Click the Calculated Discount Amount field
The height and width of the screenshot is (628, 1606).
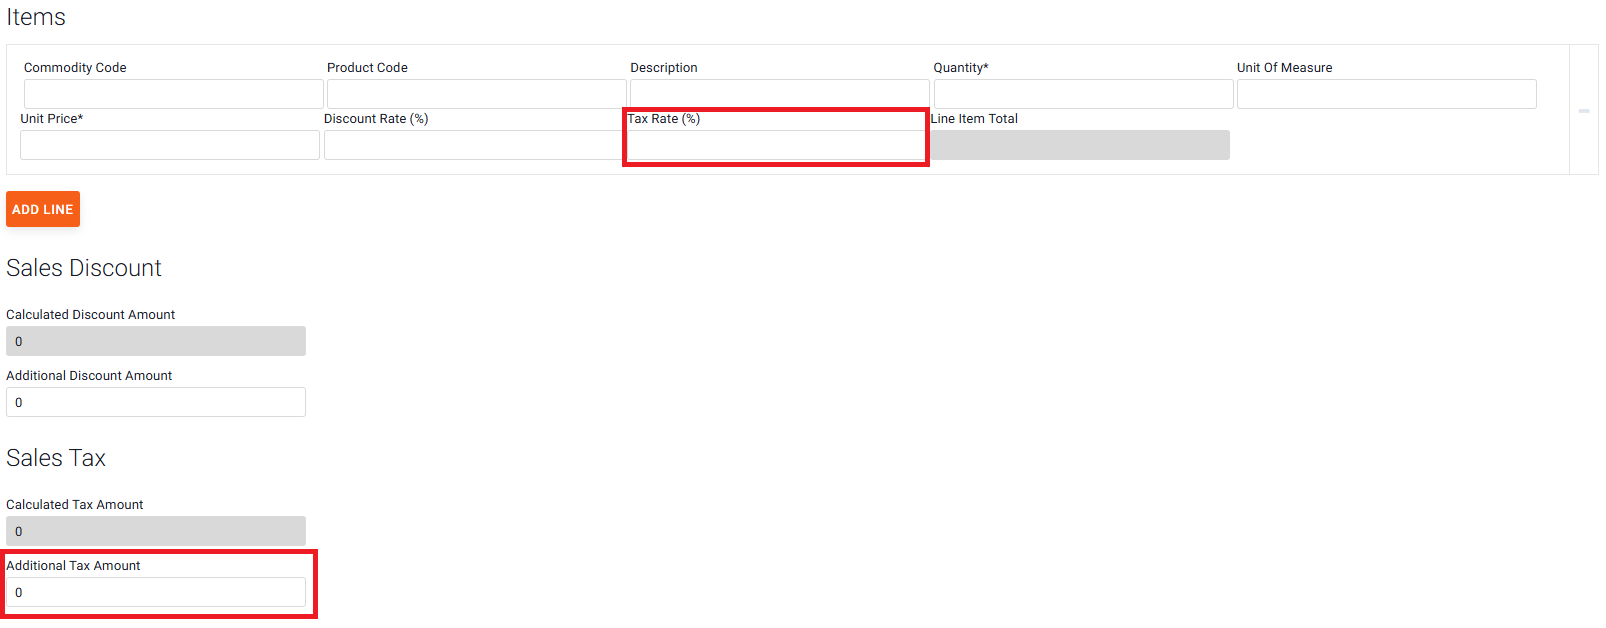(156, 341)
